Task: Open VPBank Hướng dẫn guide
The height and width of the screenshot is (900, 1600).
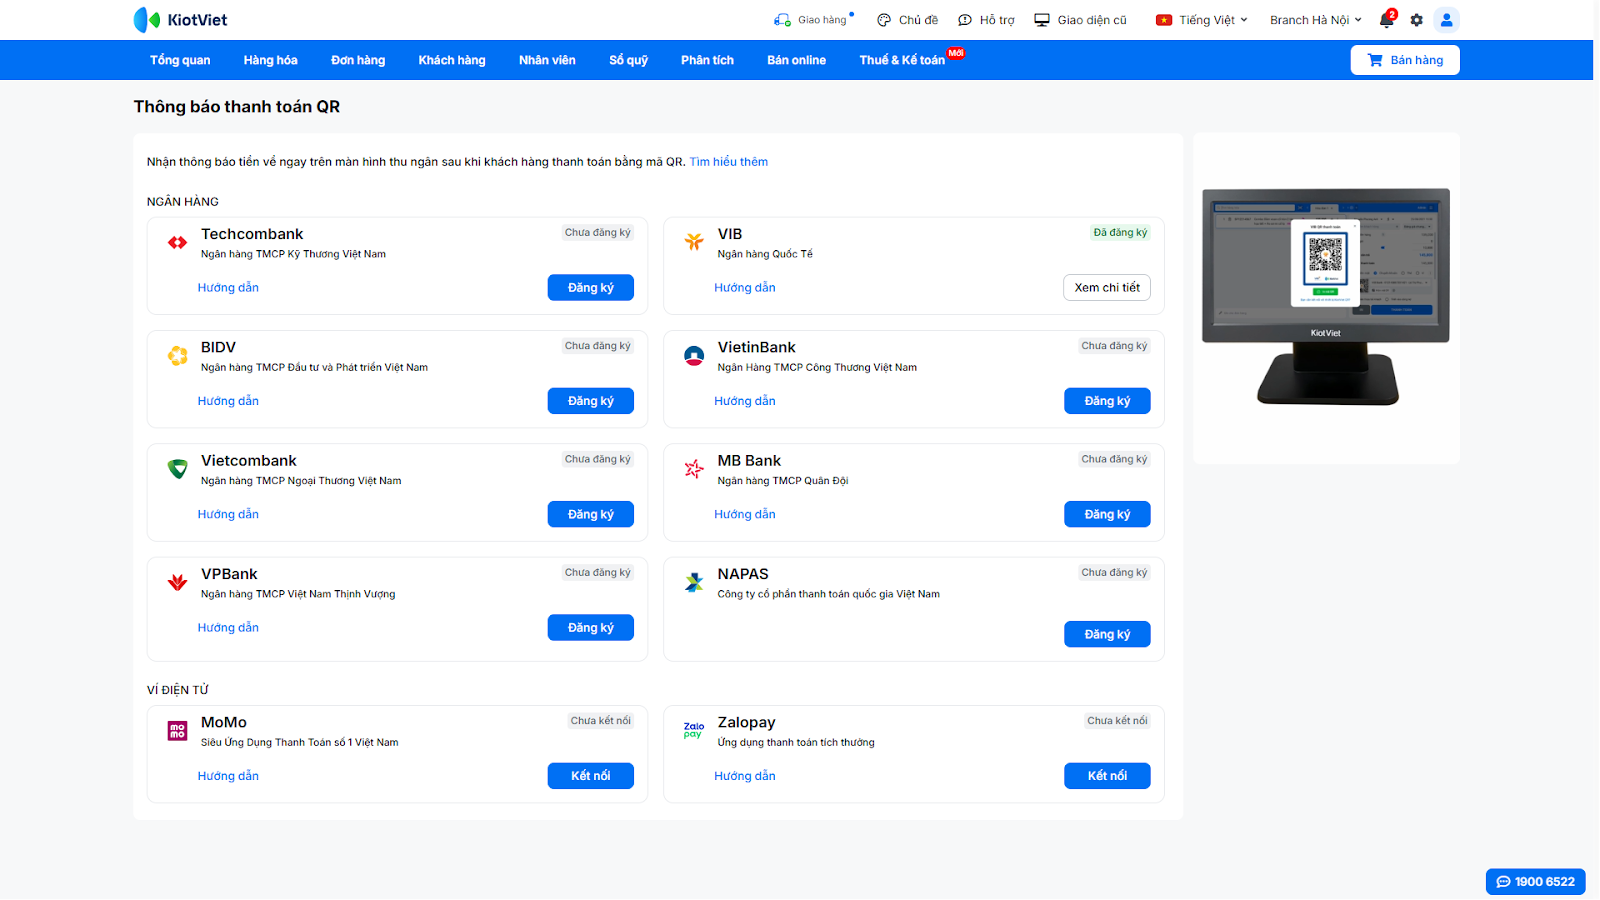Action: point(228,628)
